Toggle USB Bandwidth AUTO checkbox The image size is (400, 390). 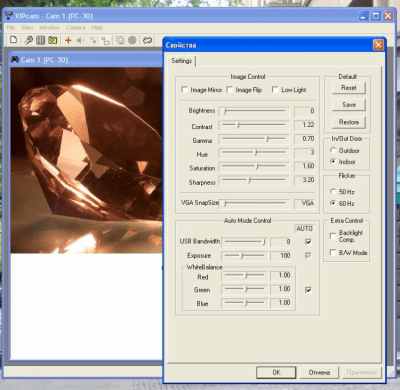coord(308,242)
